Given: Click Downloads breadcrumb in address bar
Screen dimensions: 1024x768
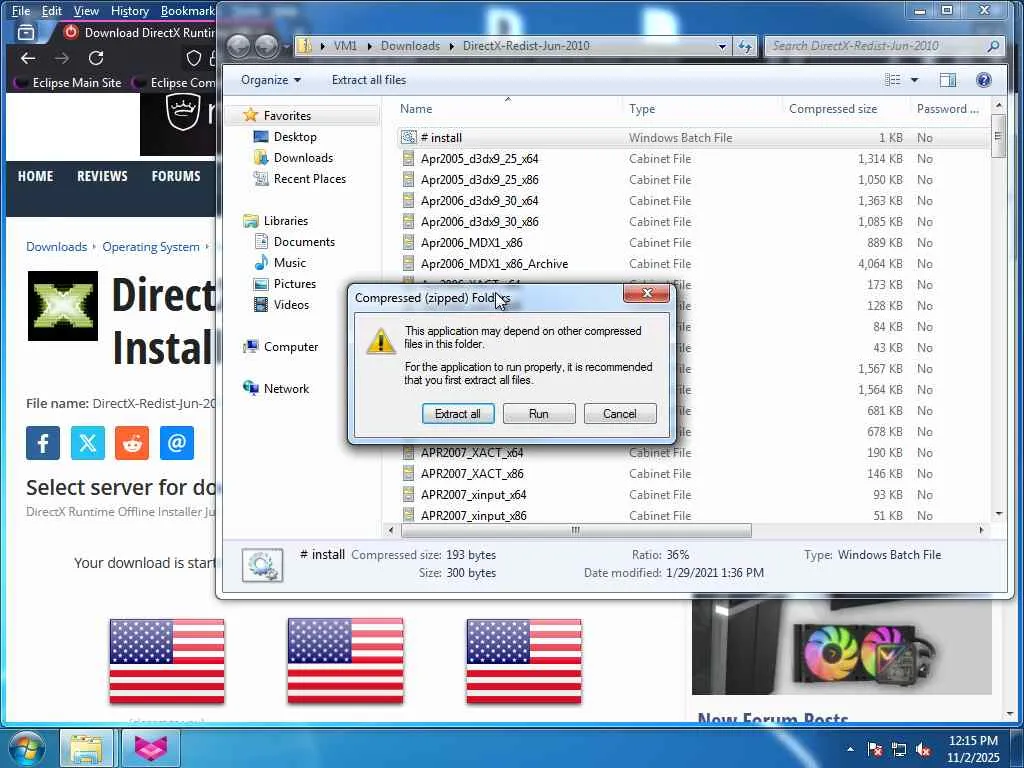Looking at the screenshot, I should click(x=410, y=46).
